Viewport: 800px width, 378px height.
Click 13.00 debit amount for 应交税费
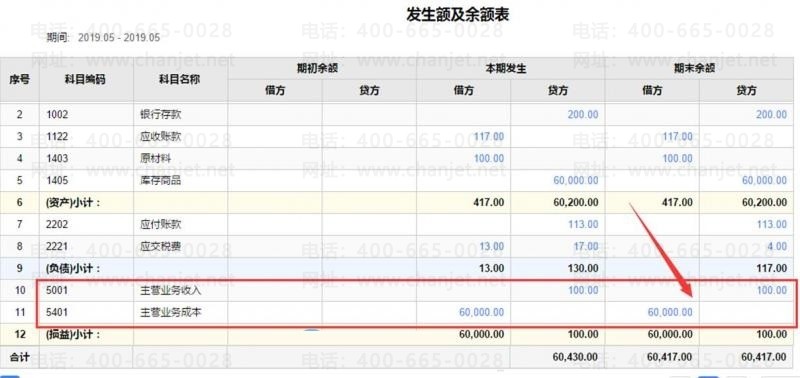492,246
